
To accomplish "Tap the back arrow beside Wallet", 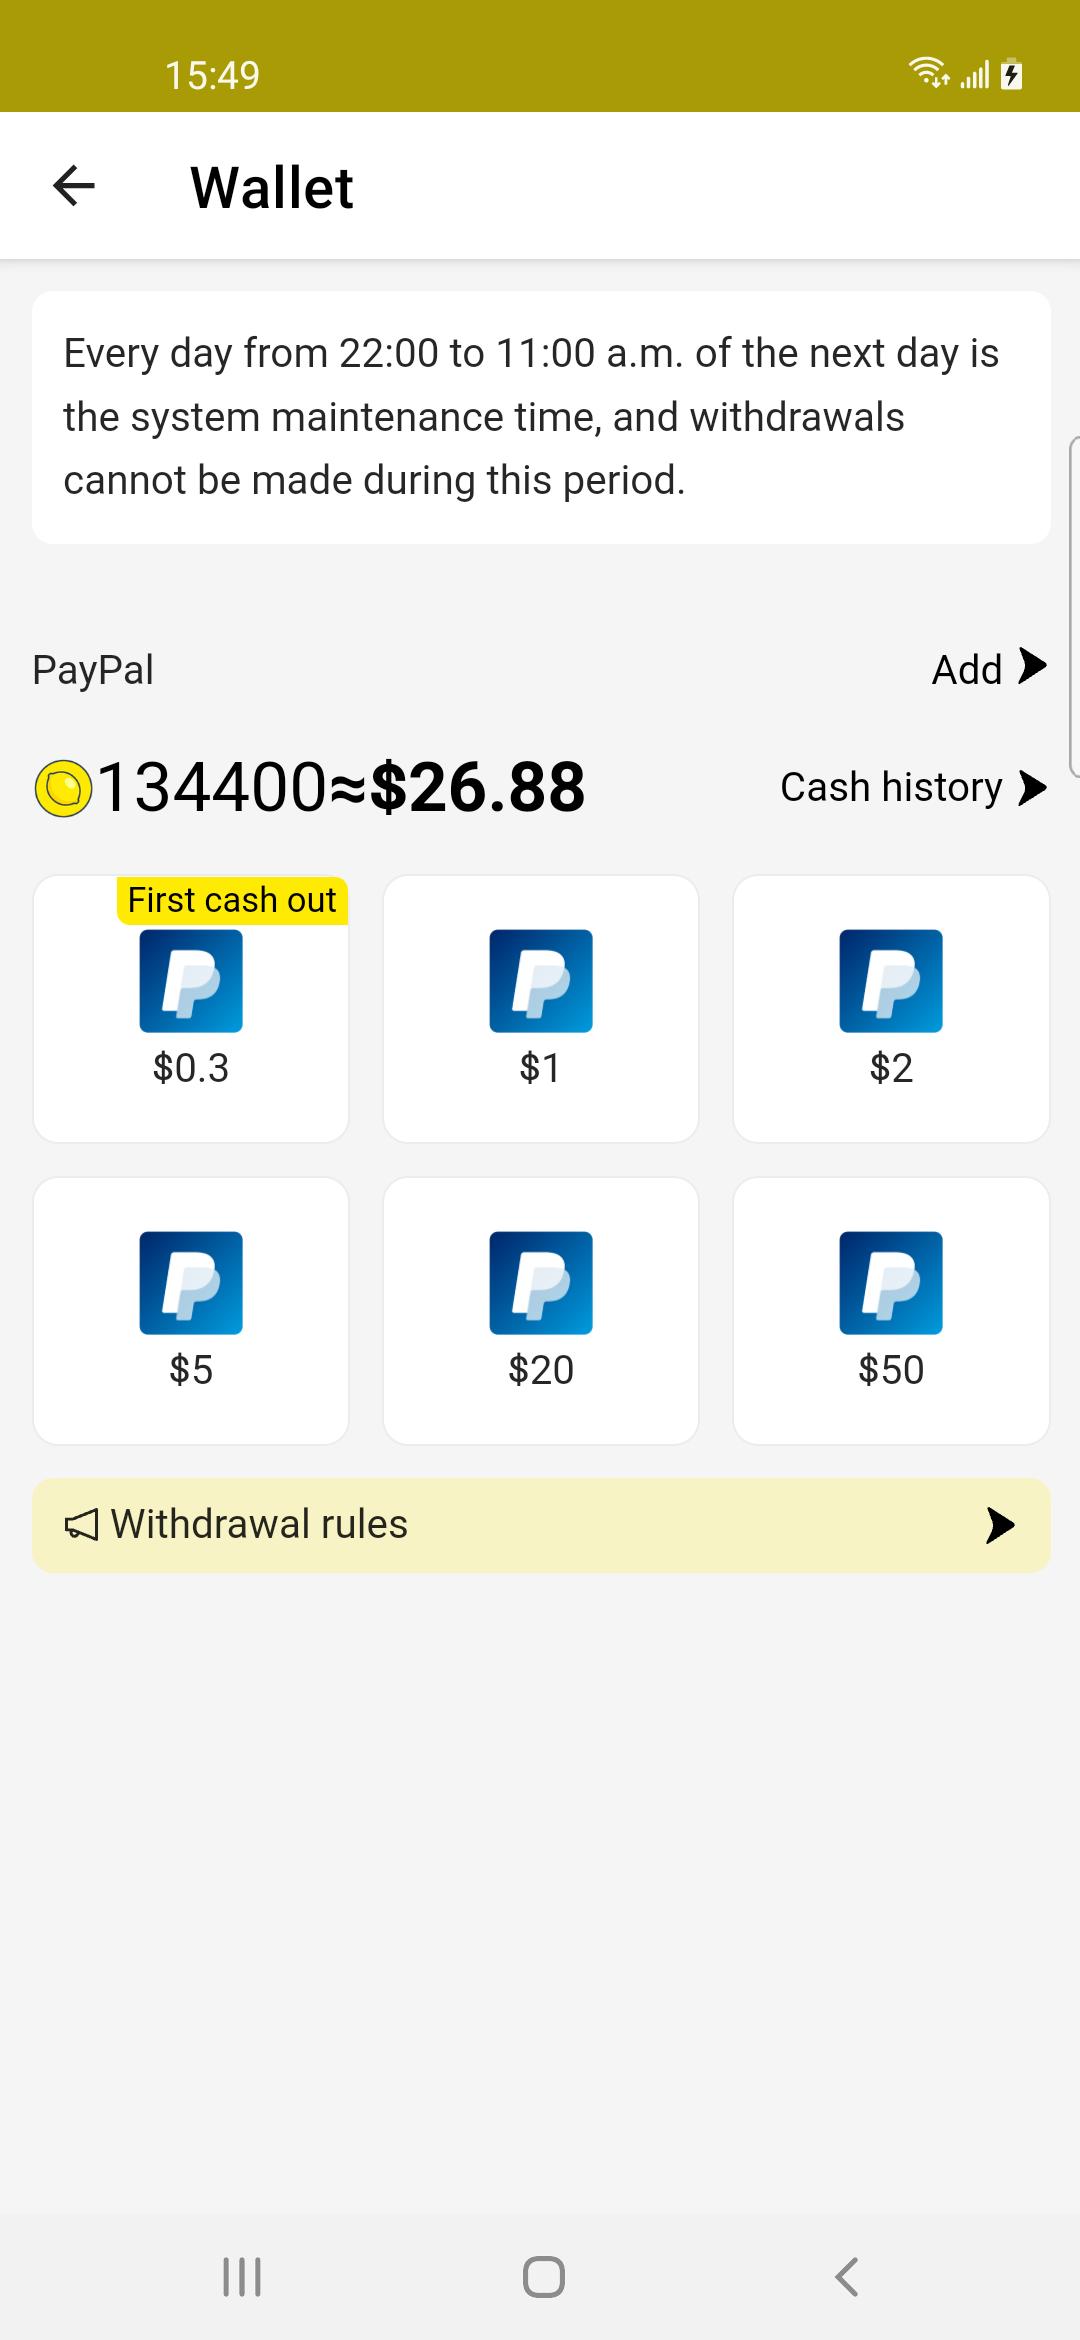I will [74, 186].
